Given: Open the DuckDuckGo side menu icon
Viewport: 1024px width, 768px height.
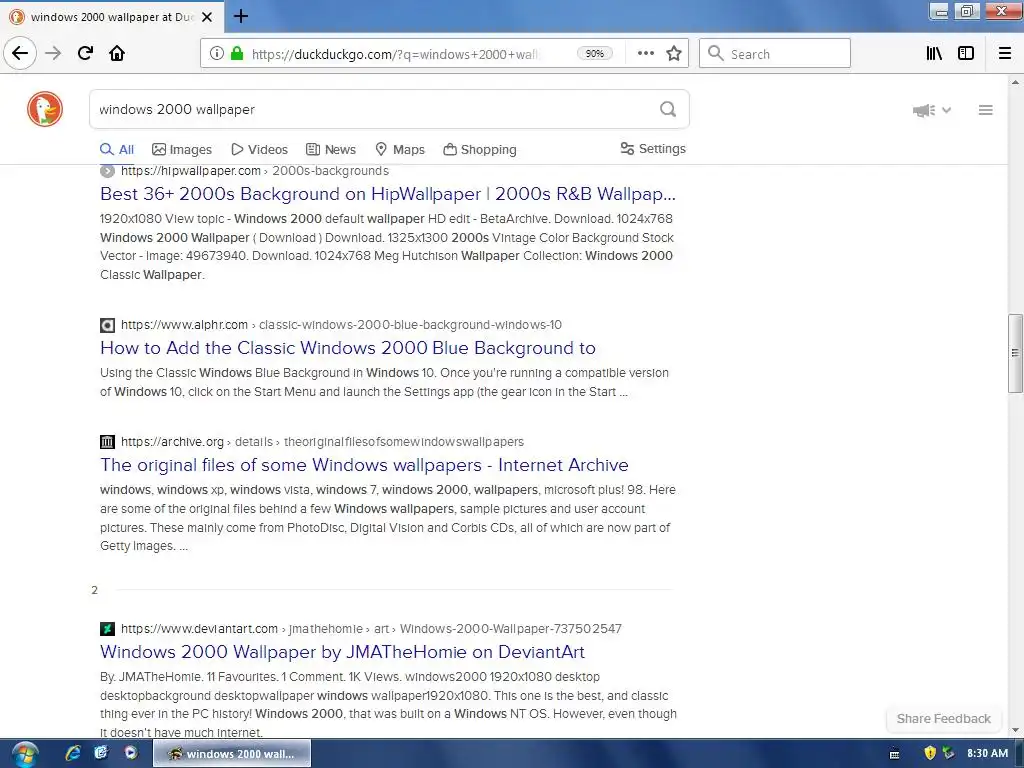Looking at the screenshot, I should tap(985, 110).
